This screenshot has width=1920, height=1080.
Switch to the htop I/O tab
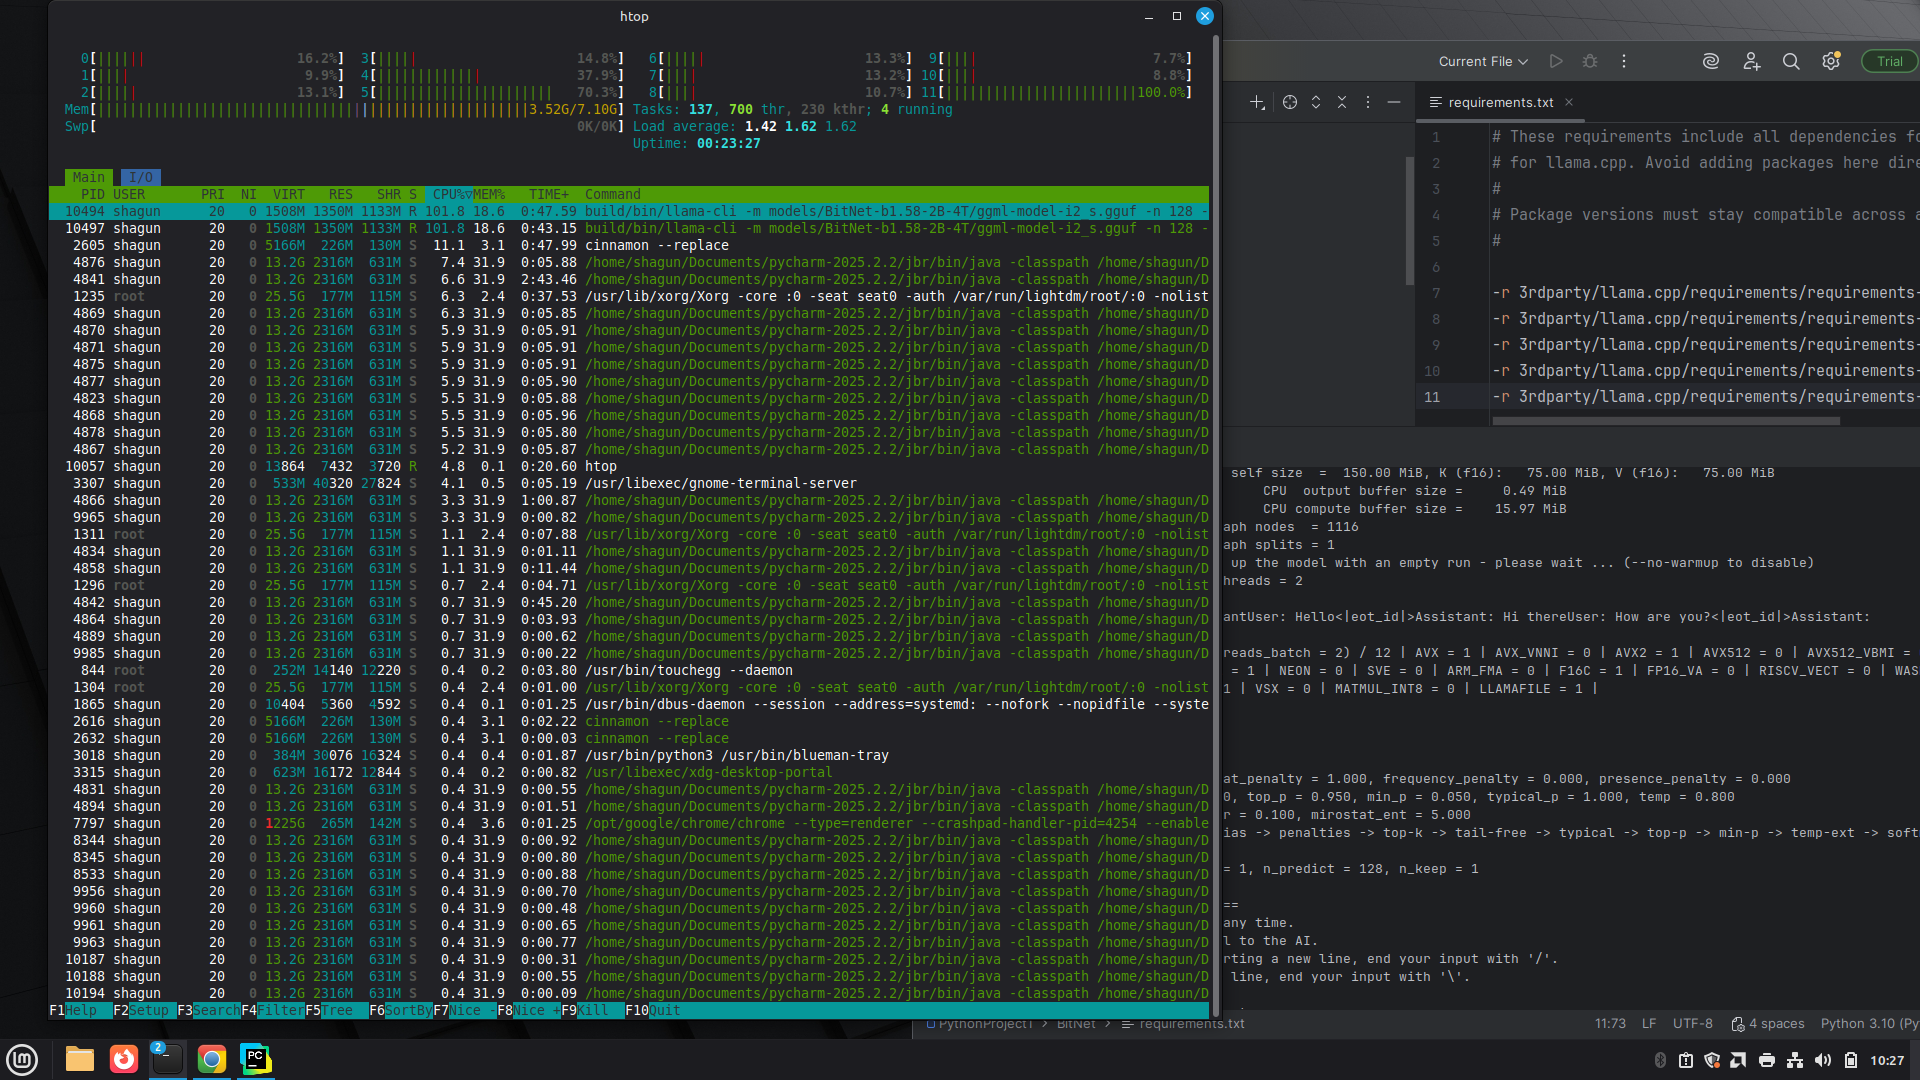pos(141,177)
